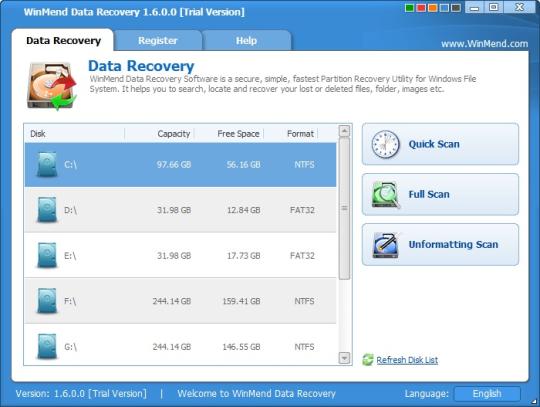This screenshot has width=540, height=407.
Task: Click the Quick Scan clock icon
Action: coord(385,144)
